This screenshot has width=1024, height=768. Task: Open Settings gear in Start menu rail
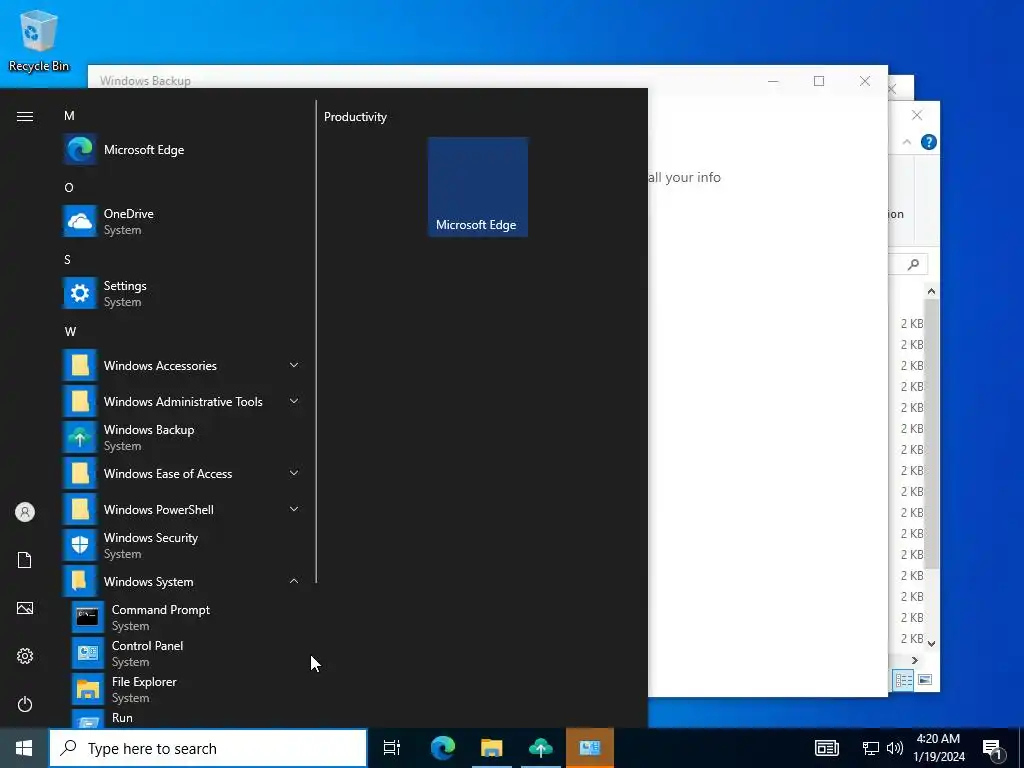point(25,656)
